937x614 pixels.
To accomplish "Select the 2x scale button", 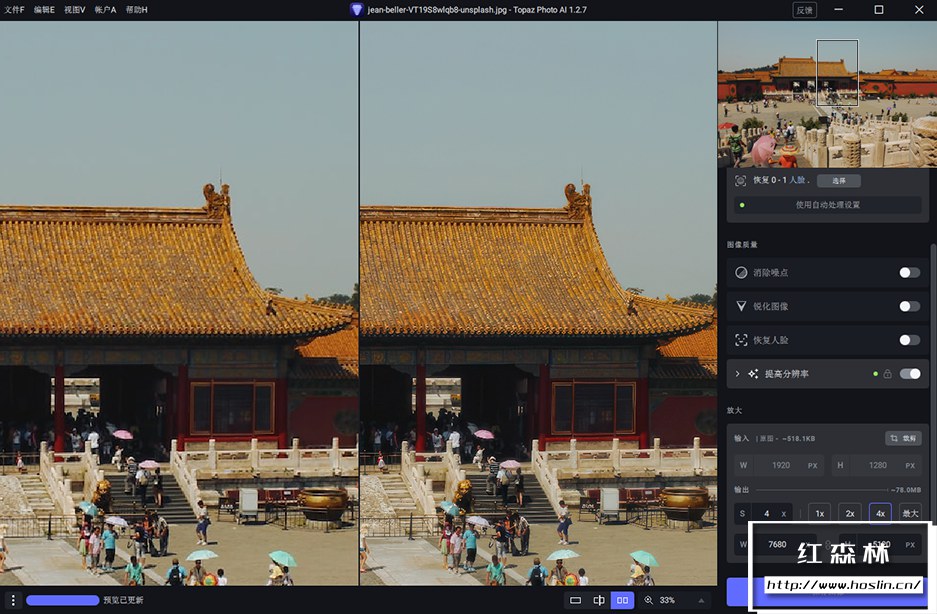I will (850, 514).
